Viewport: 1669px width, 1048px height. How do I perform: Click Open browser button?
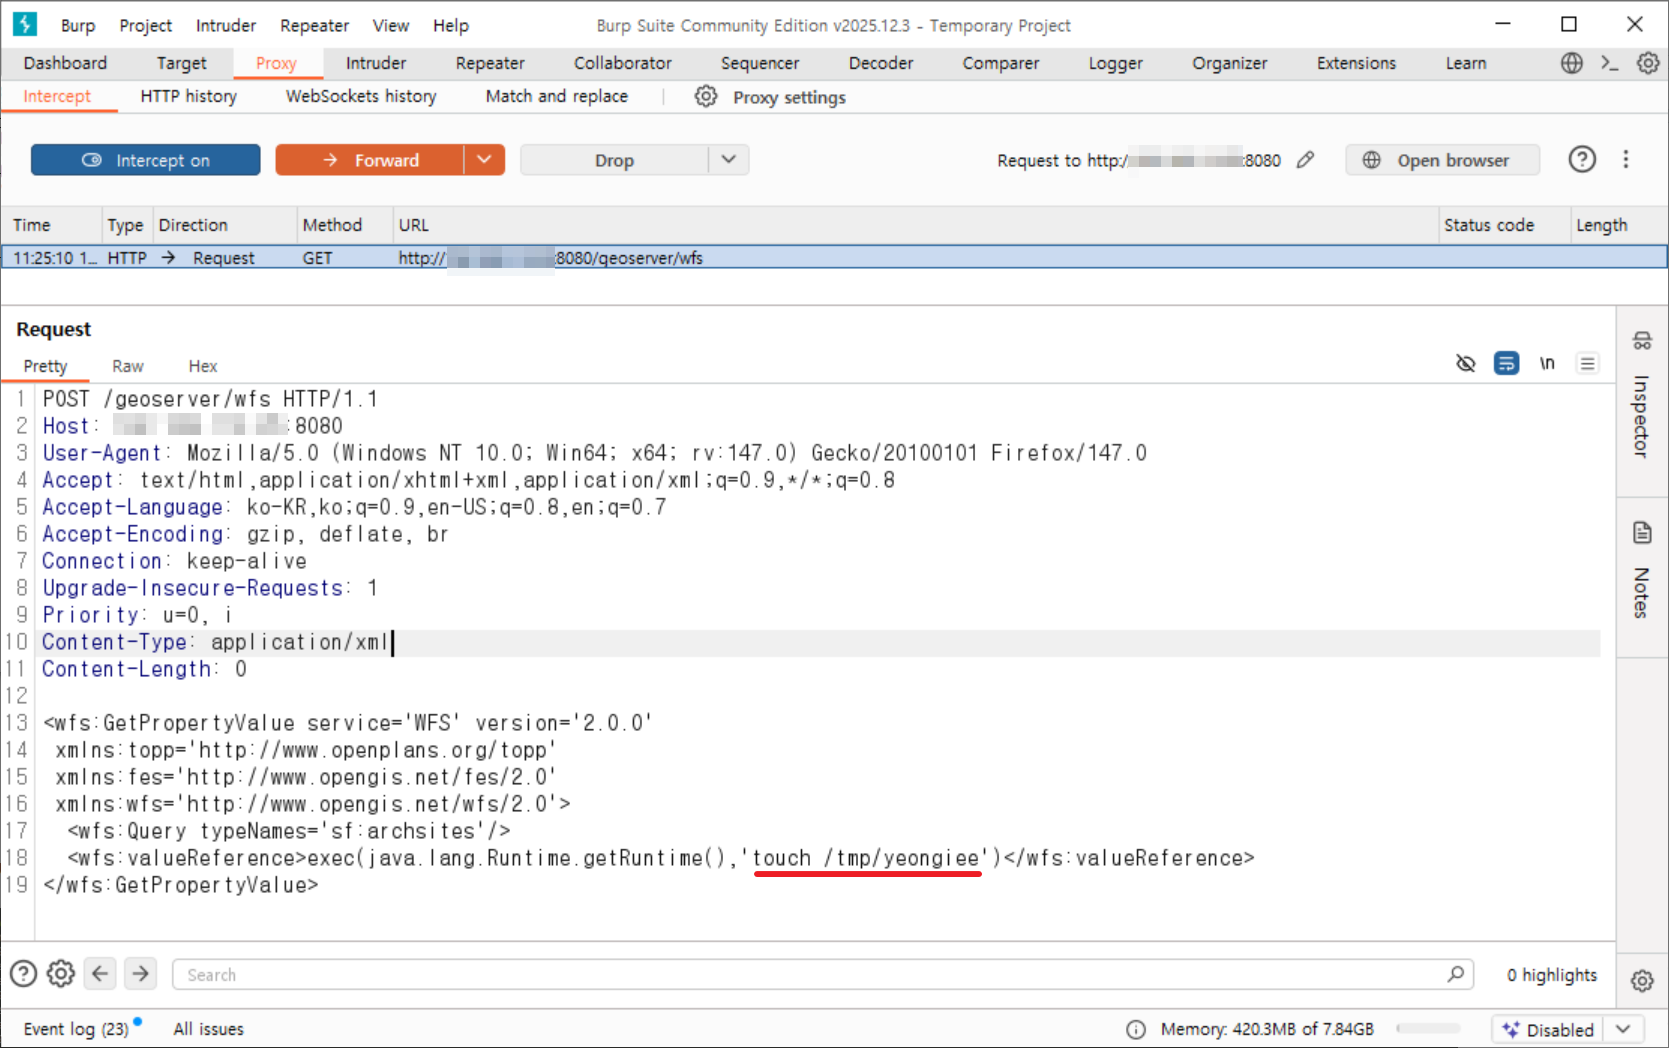click(1442, 160)
